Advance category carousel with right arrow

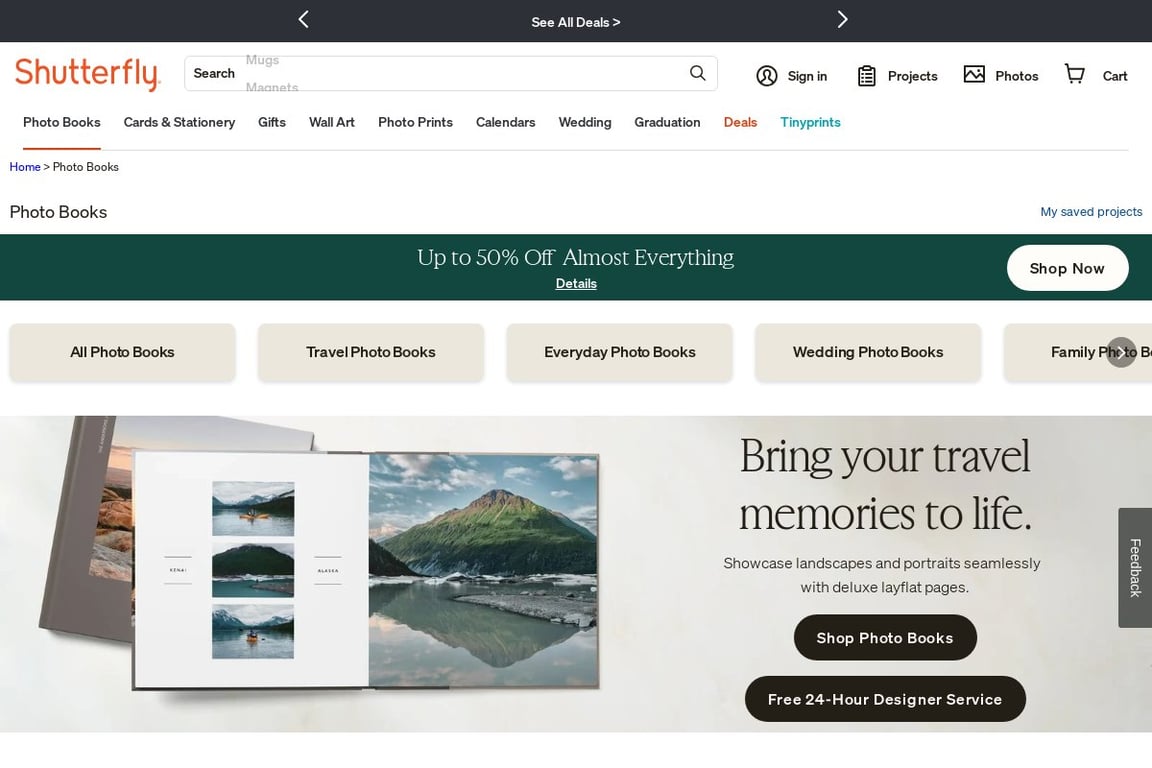point(1121,353)
